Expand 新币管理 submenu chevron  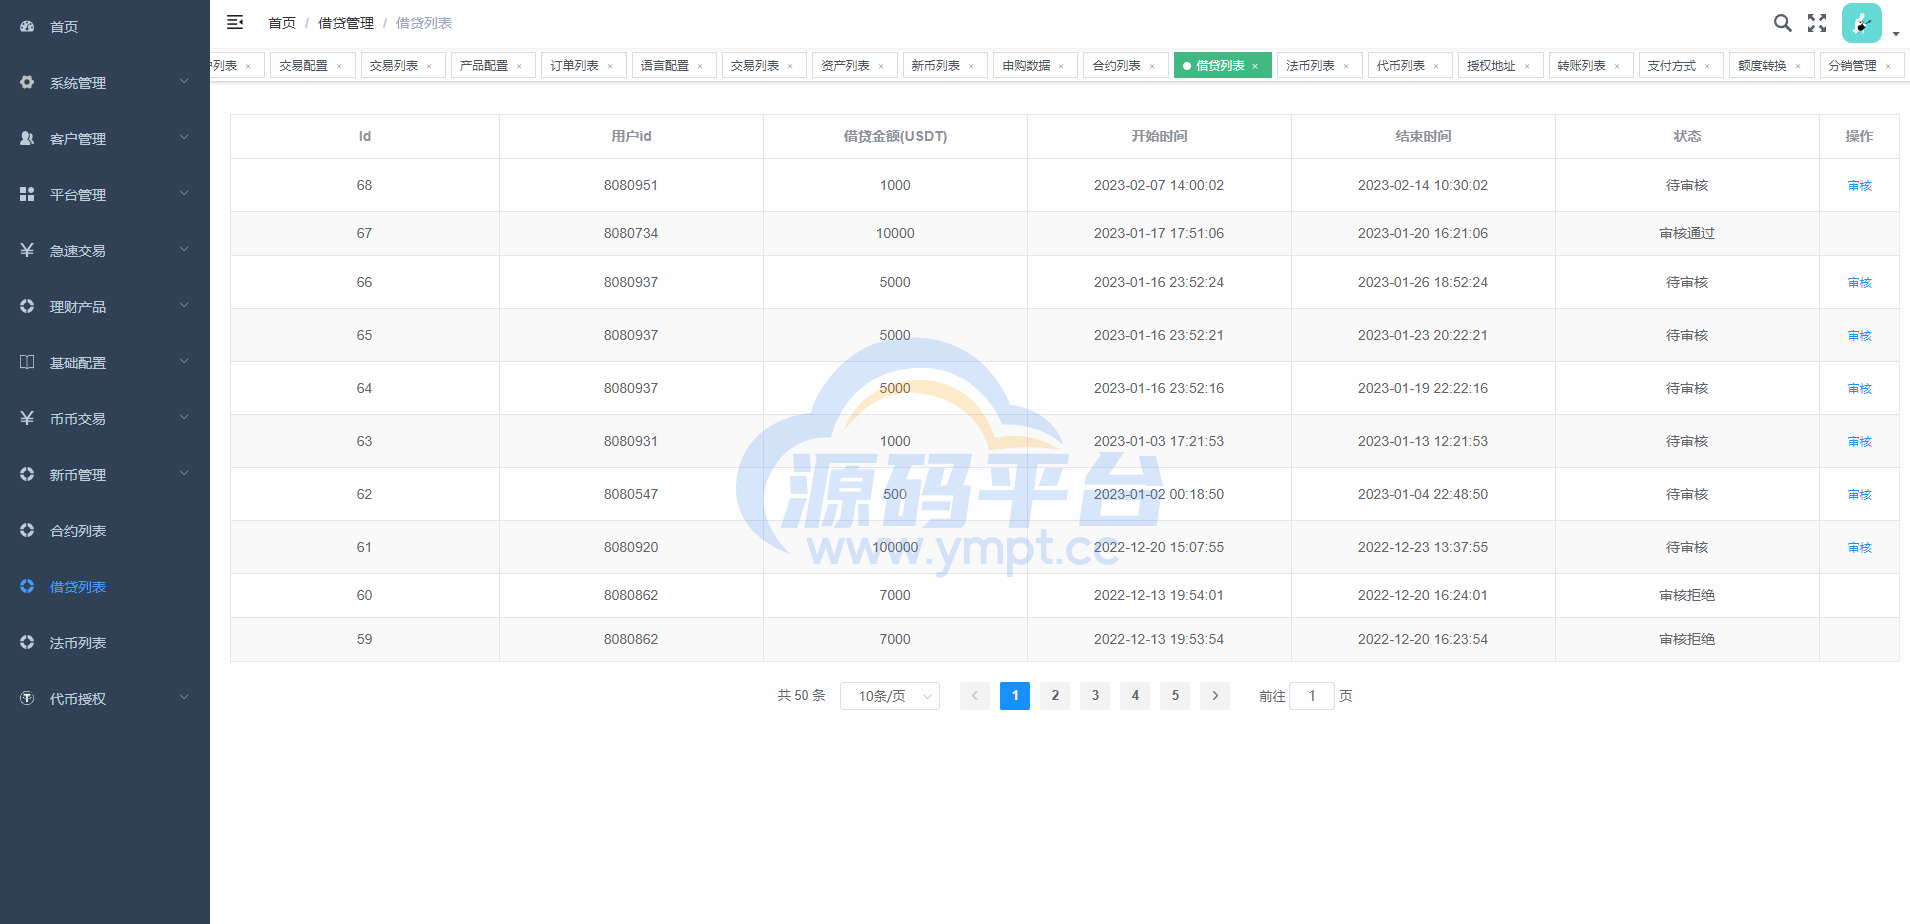(x=184, y=474)
